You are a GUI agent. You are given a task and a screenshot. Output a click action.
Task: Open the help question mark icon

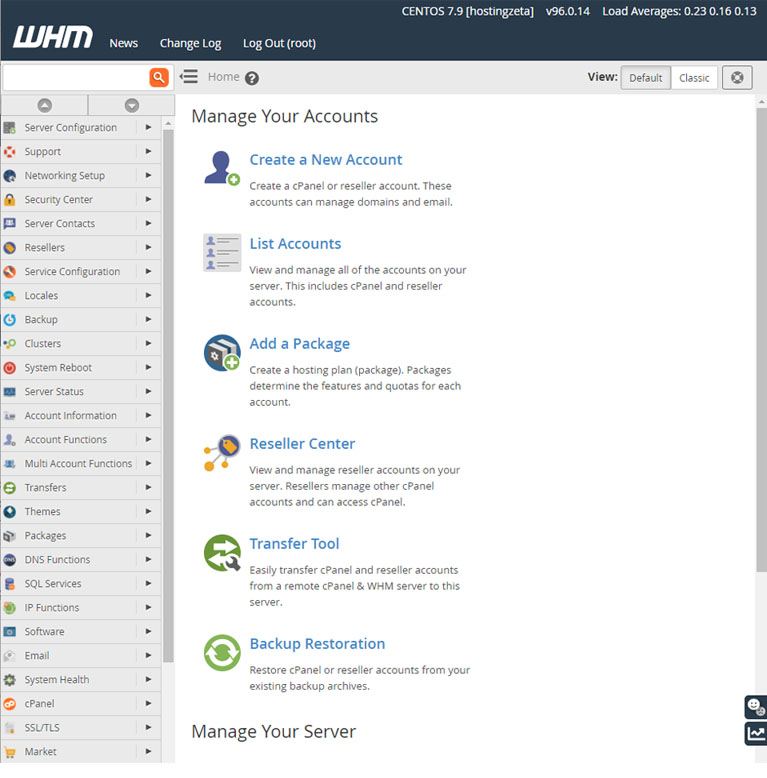coord(252,78)
